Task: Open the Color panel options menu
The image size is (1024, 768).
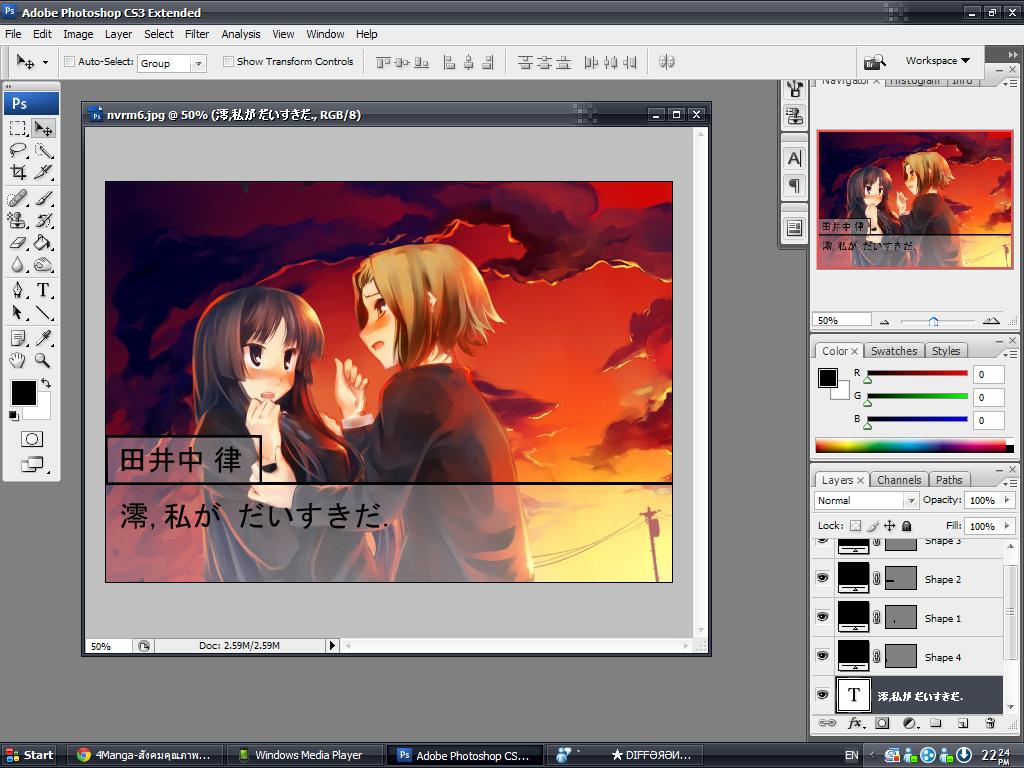Action: [1010, 354]
